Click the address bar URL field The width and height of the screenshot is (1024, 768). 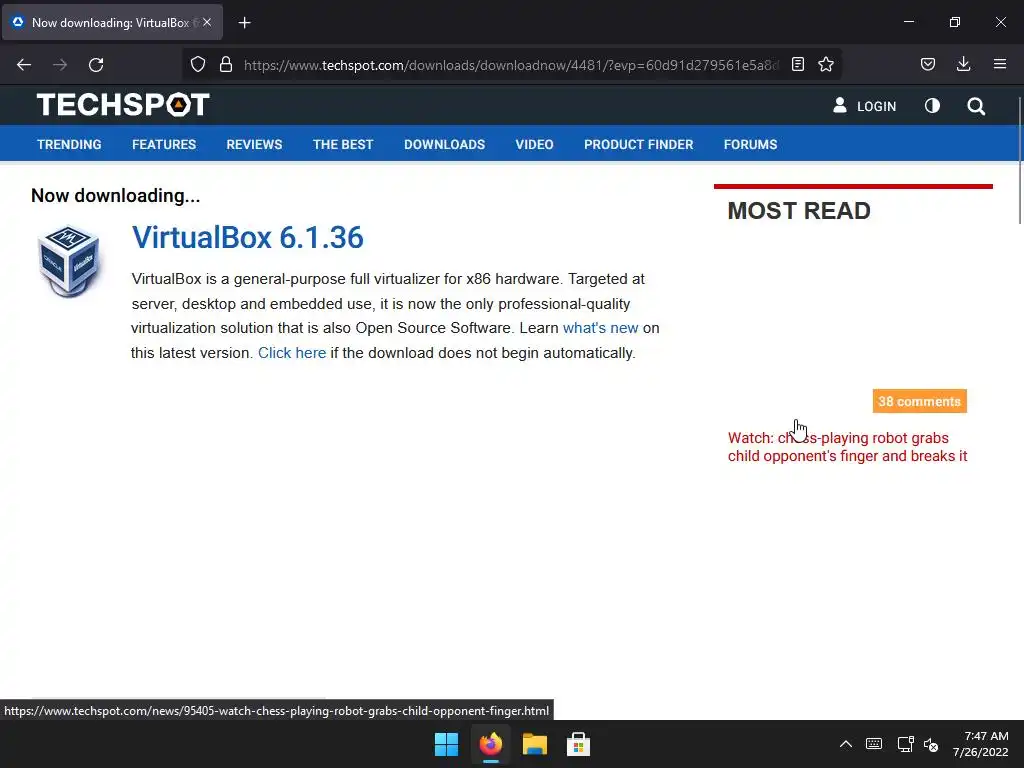click(511, 65)
